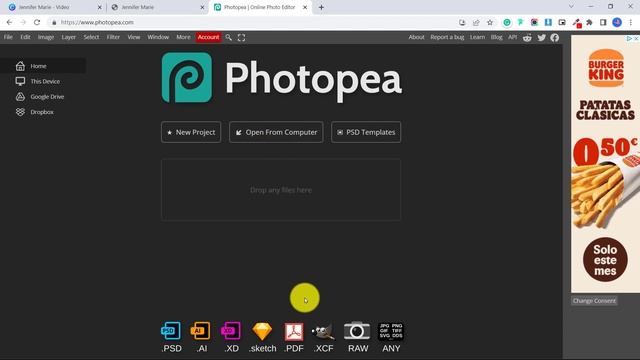640x360 pixels.
Task: Go to Home in sidebar
Action: pos(43,66)
